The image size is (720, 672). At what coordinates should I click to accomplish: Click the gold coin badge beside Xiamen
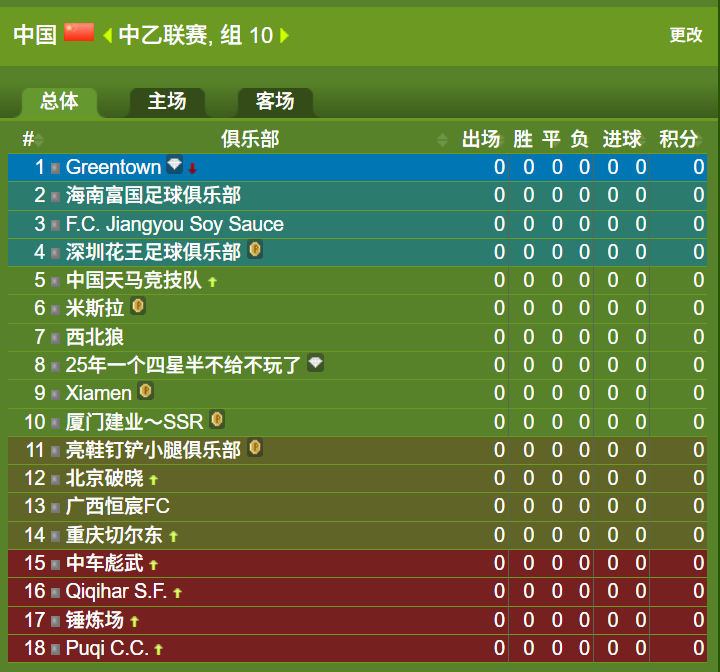point(146,391)
